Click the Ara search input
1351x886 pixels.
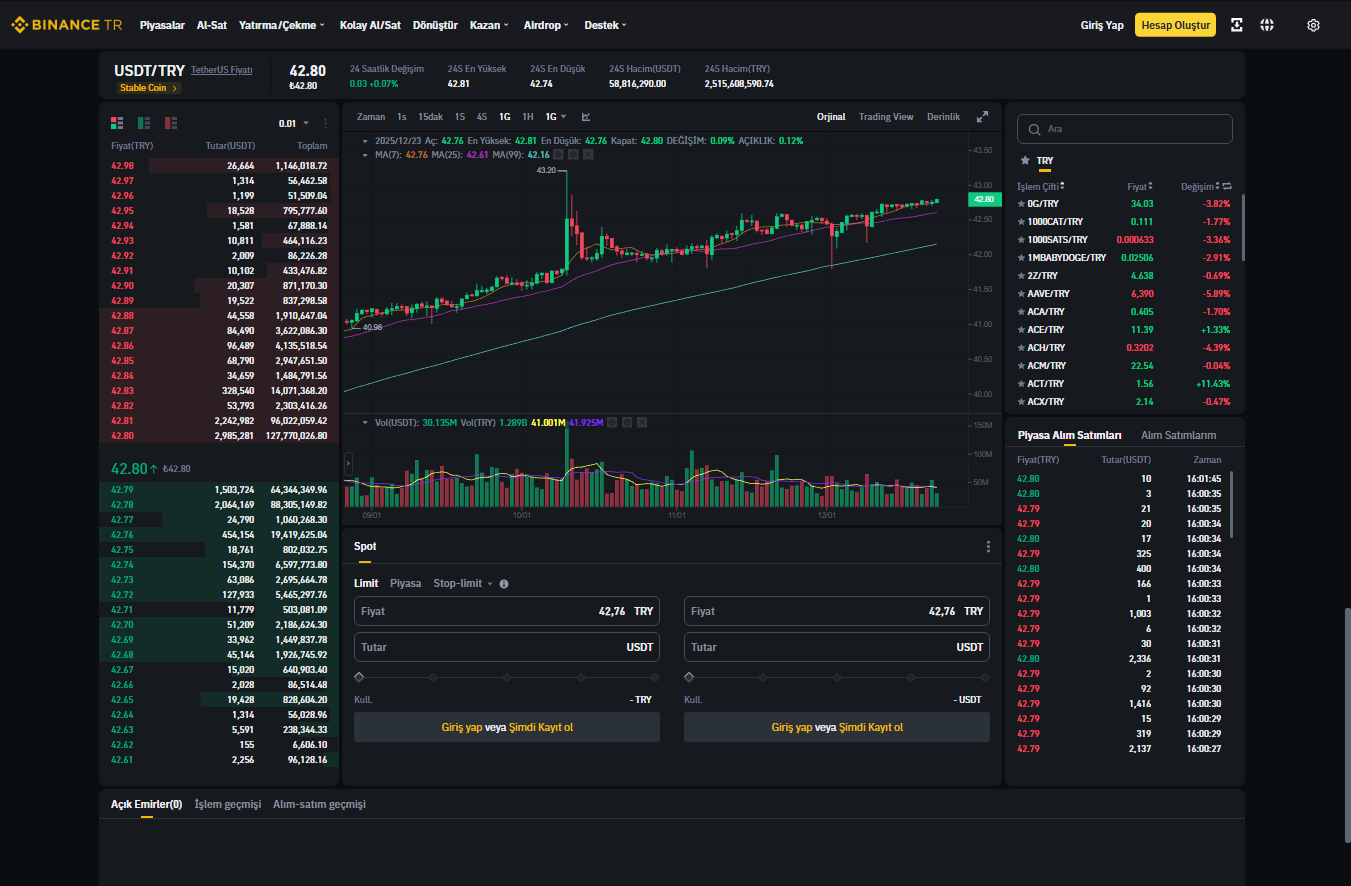1125,129
